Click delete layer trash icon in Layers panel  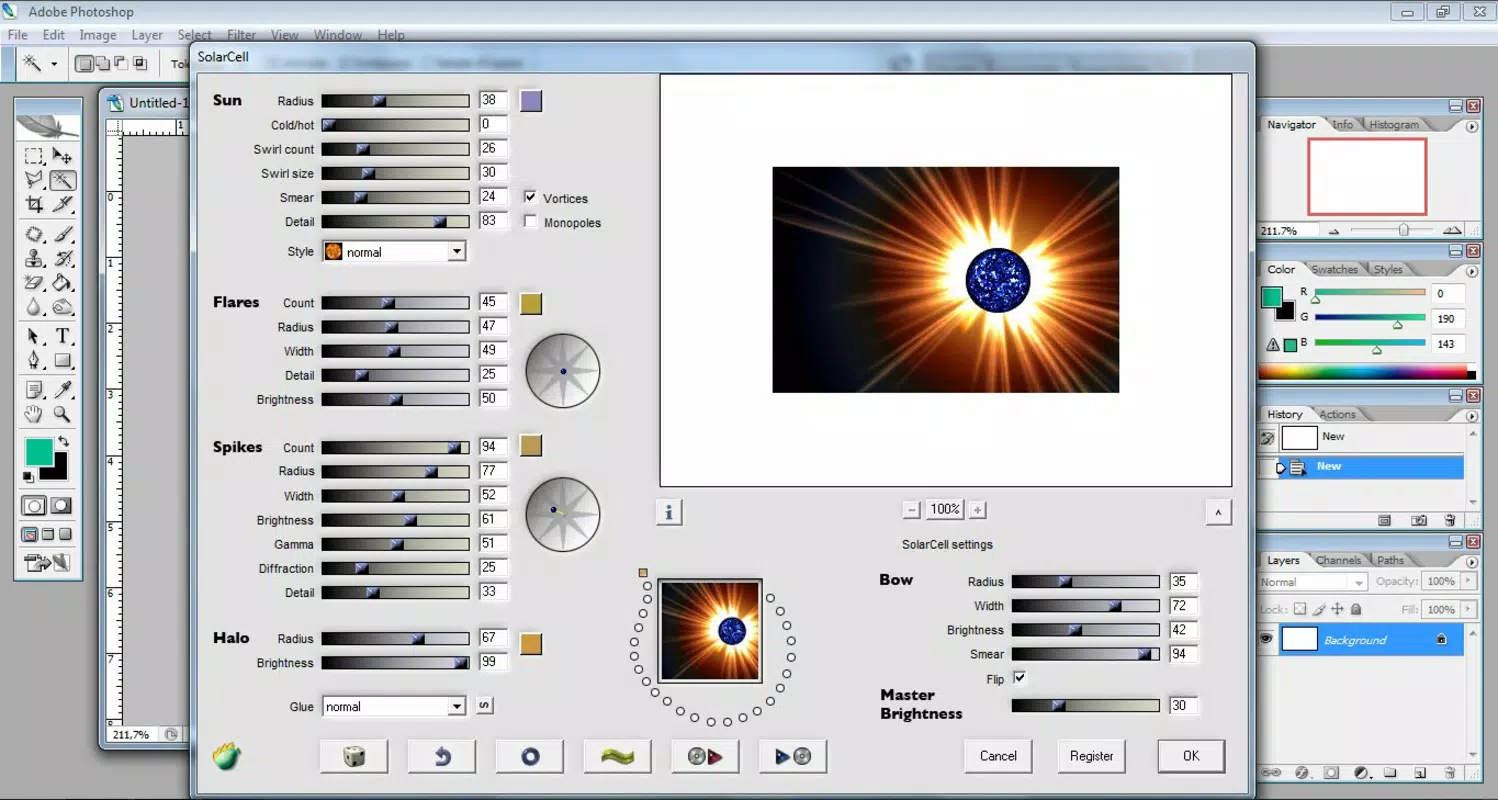[x=1450, y=772]
